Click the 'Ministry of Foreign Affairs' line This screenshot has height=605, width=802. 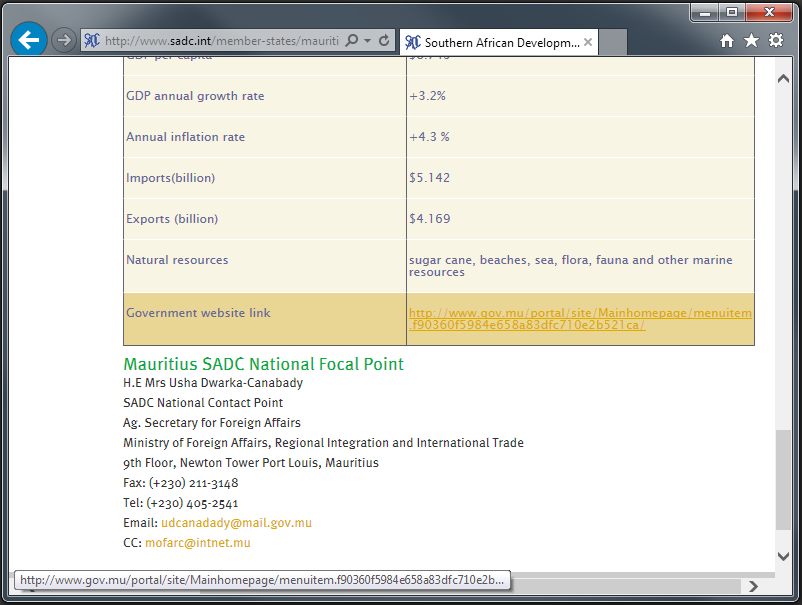click(x=323, y=443)
